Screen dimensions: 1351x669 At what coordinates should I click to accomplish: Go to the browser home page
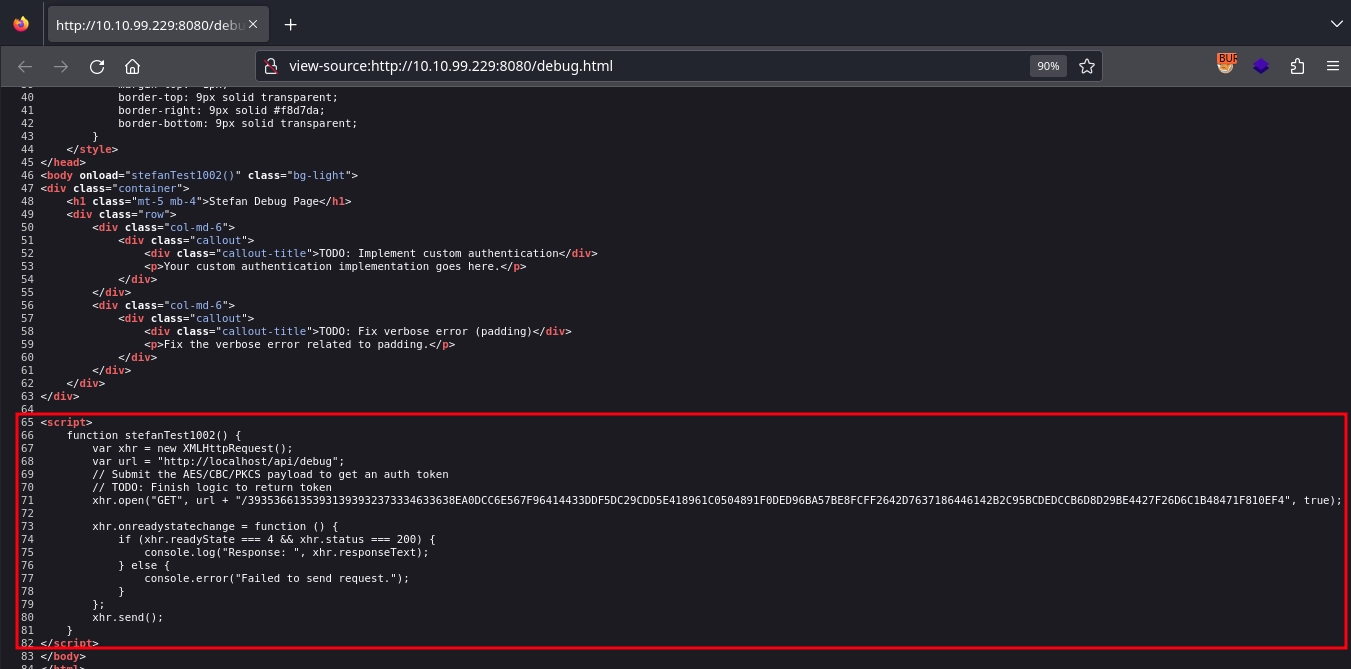(x=133, y=66)
